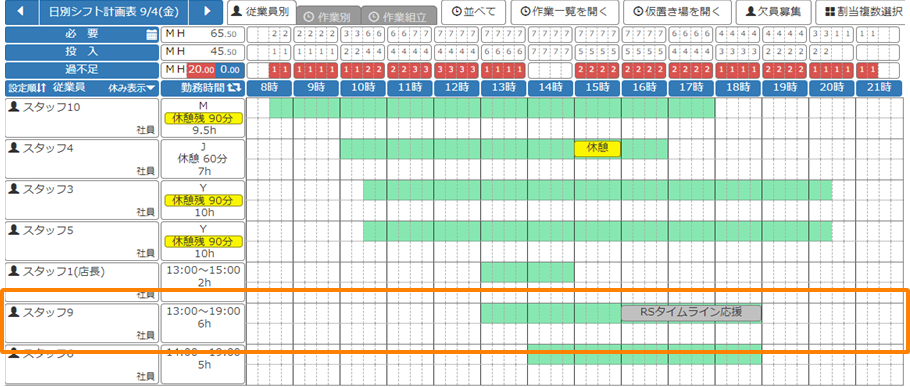The height and width of the screenshot is (387, 910).
Task: Select スタッフ10's green shift bar
Action: pyautogui.click(x=492, y=108)
